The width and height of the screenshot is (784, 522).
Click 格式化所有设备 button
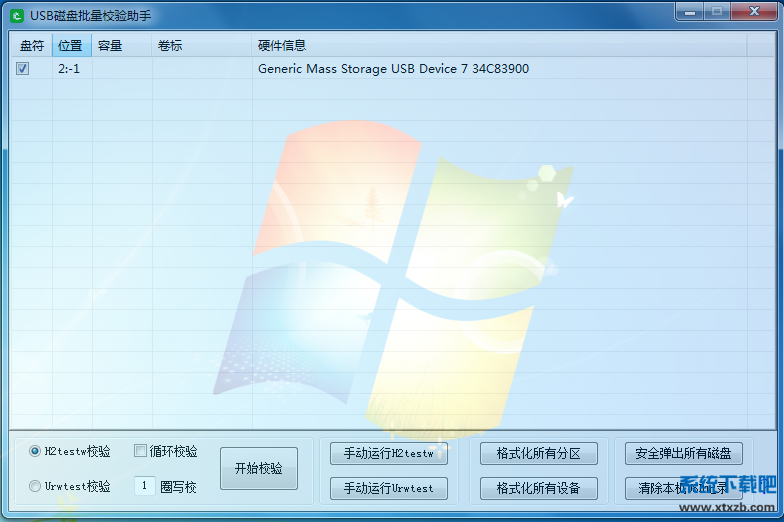[538, 488]
